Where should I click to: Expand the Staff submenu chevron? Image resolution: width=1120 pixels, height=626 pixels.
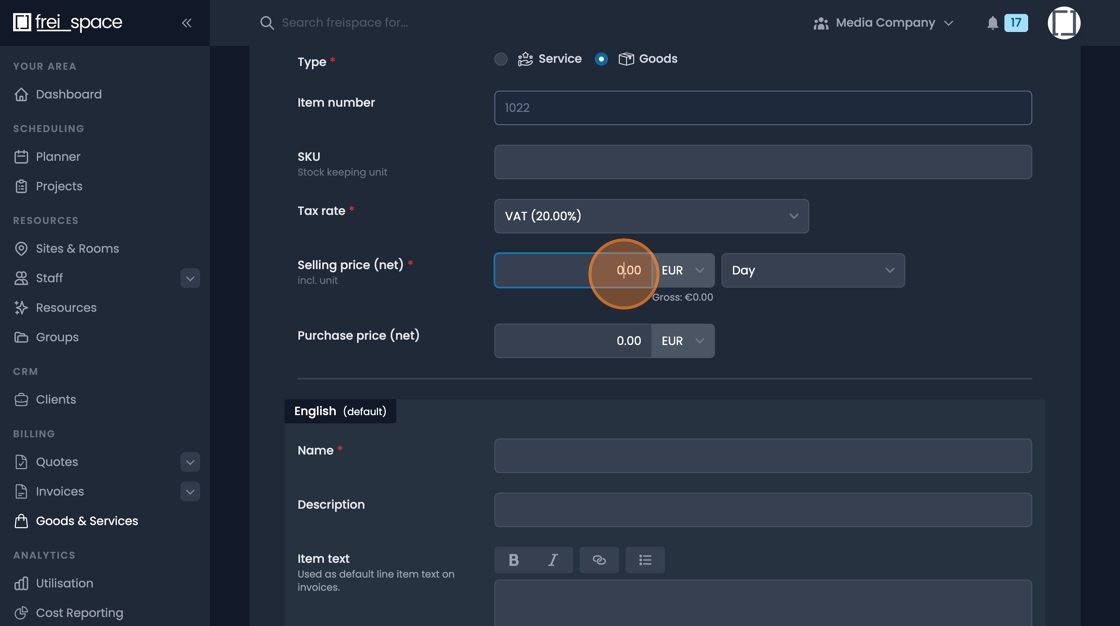[190, 278]
